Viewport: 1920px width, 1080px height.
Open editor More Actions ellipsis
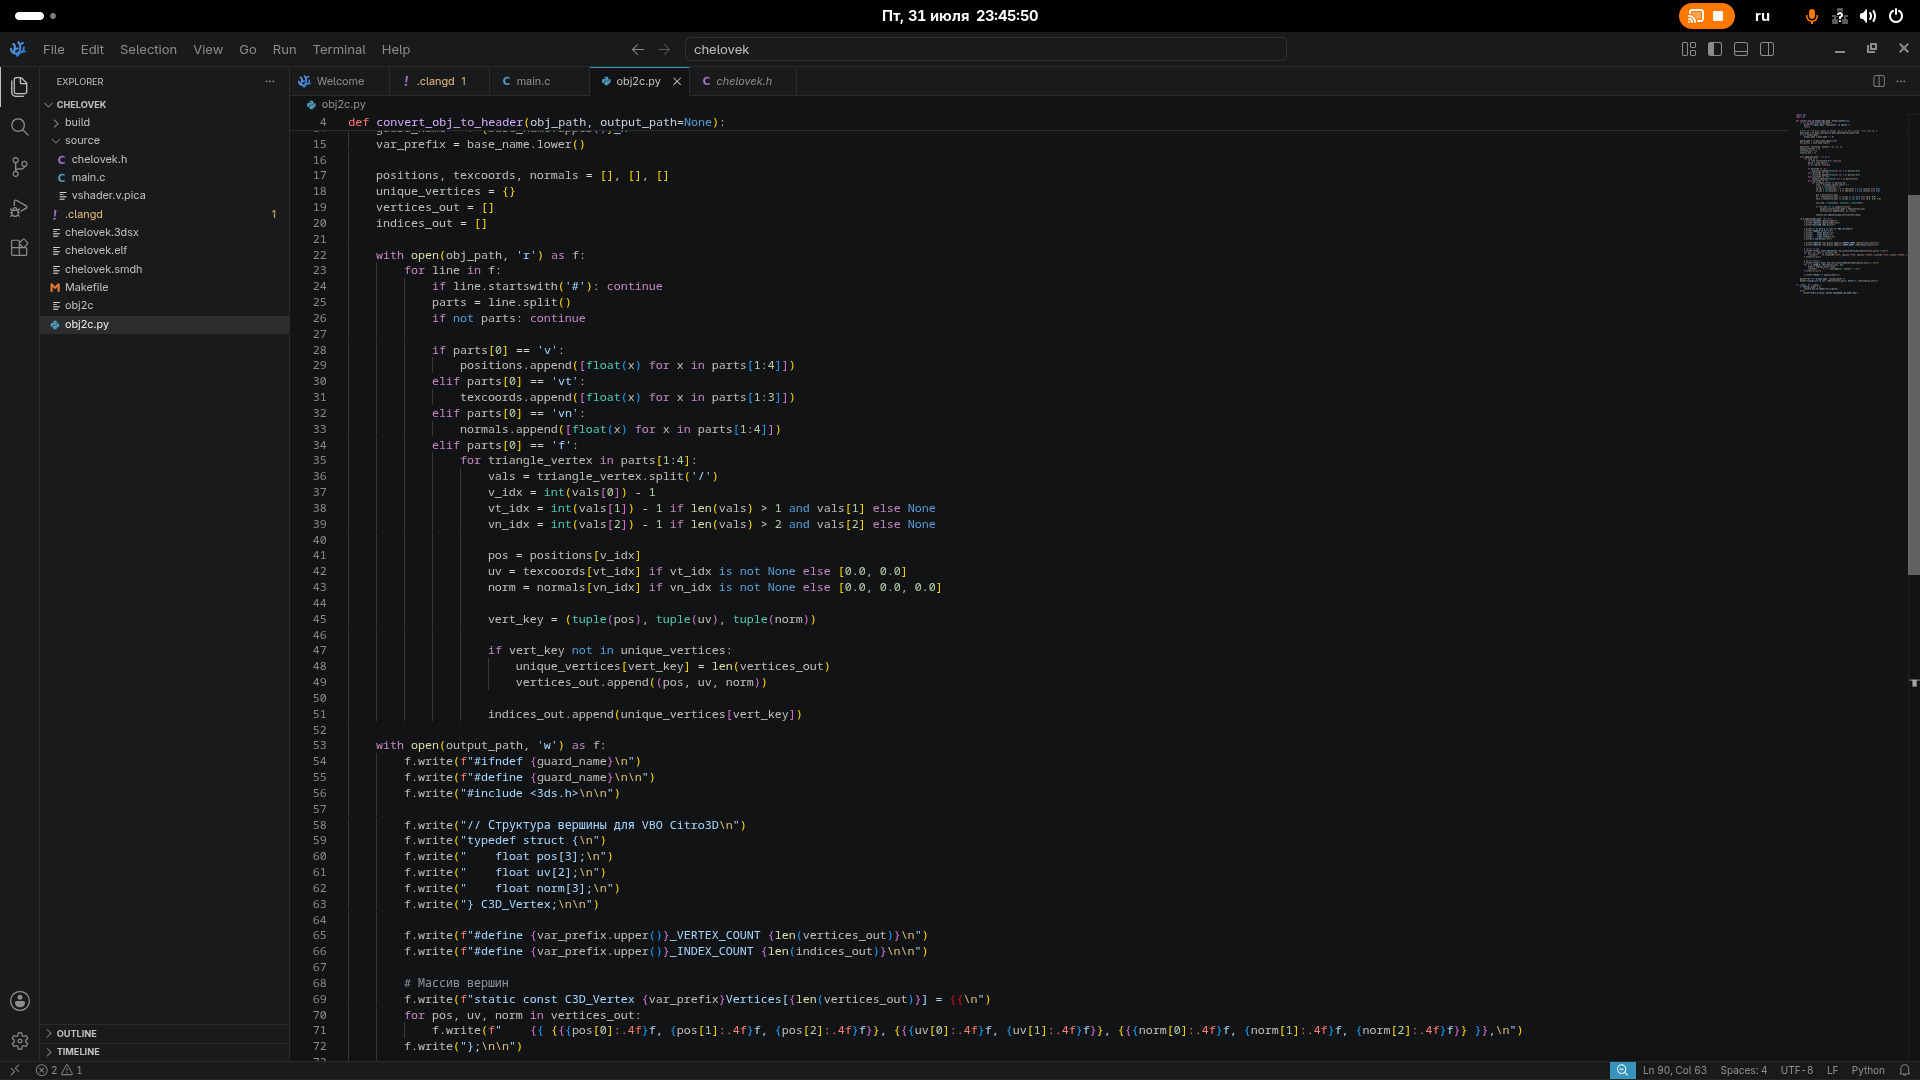(x=1901, y=81)
